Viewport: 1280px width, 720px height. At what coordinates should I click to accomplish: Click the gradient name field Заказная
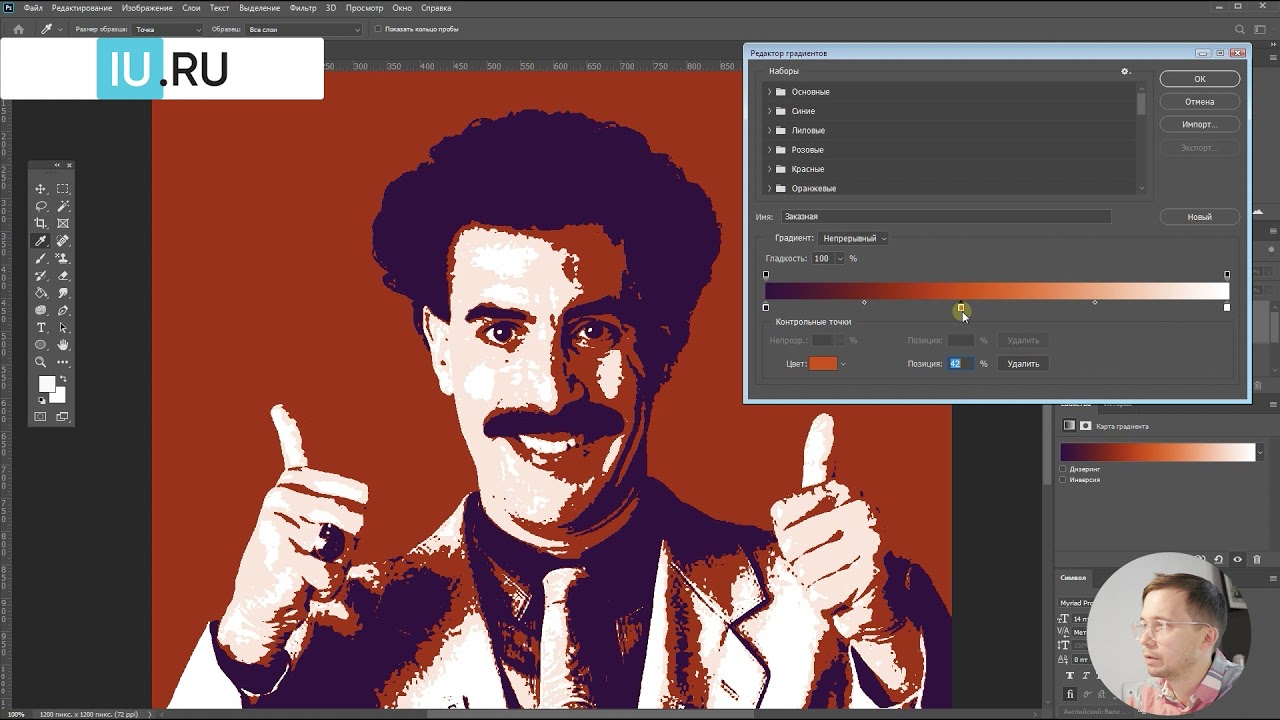pyautogui.click(x=946, y=216)
